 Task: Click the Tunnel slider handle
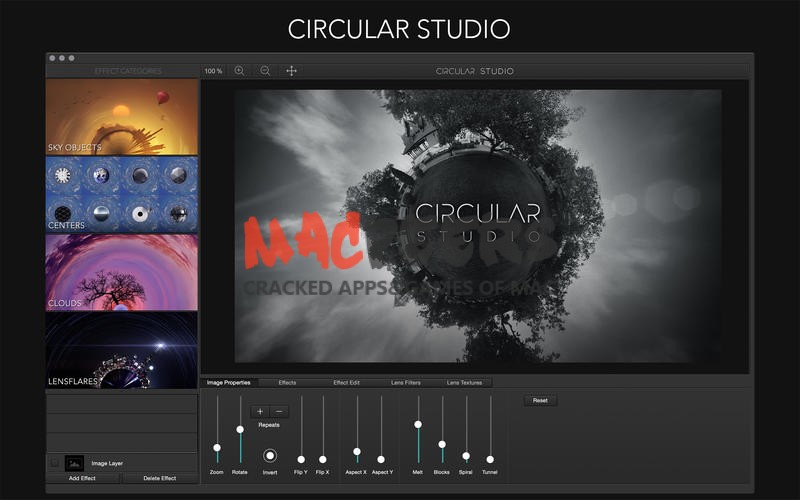490,459
